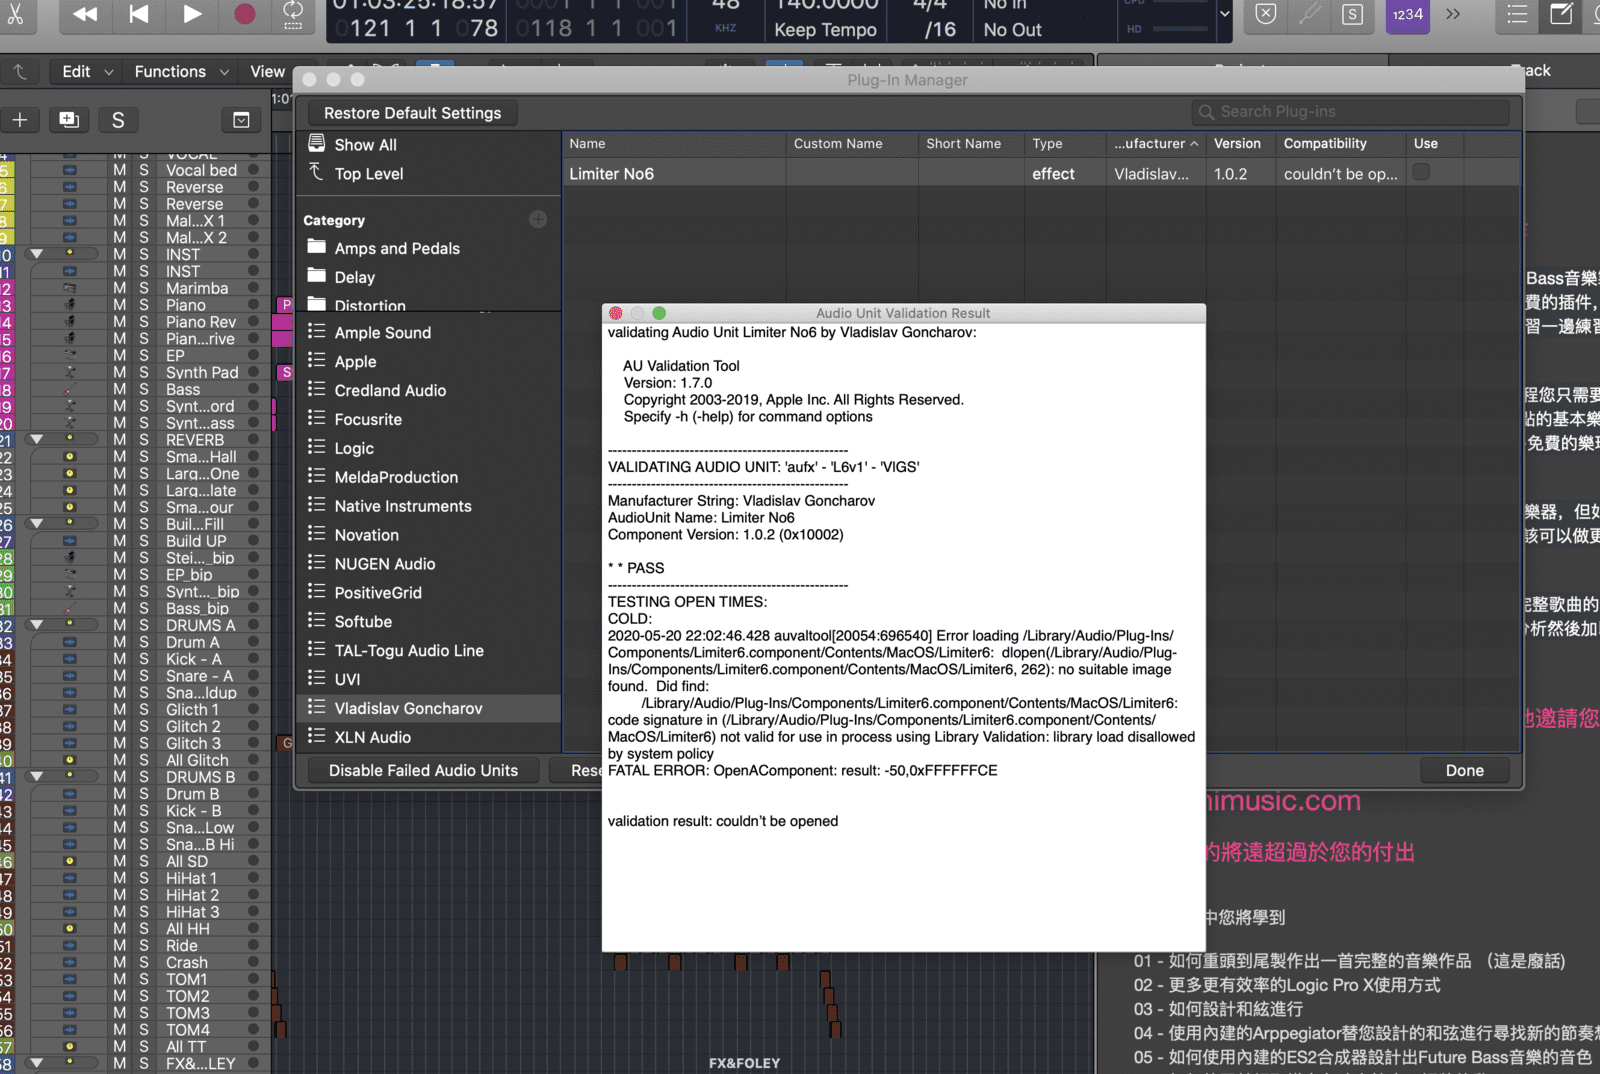Collapse the Buil...Fill track stack
The height and width of the screenshot is (1074, 1600).
pyautogui.click(x=37, y=523)
